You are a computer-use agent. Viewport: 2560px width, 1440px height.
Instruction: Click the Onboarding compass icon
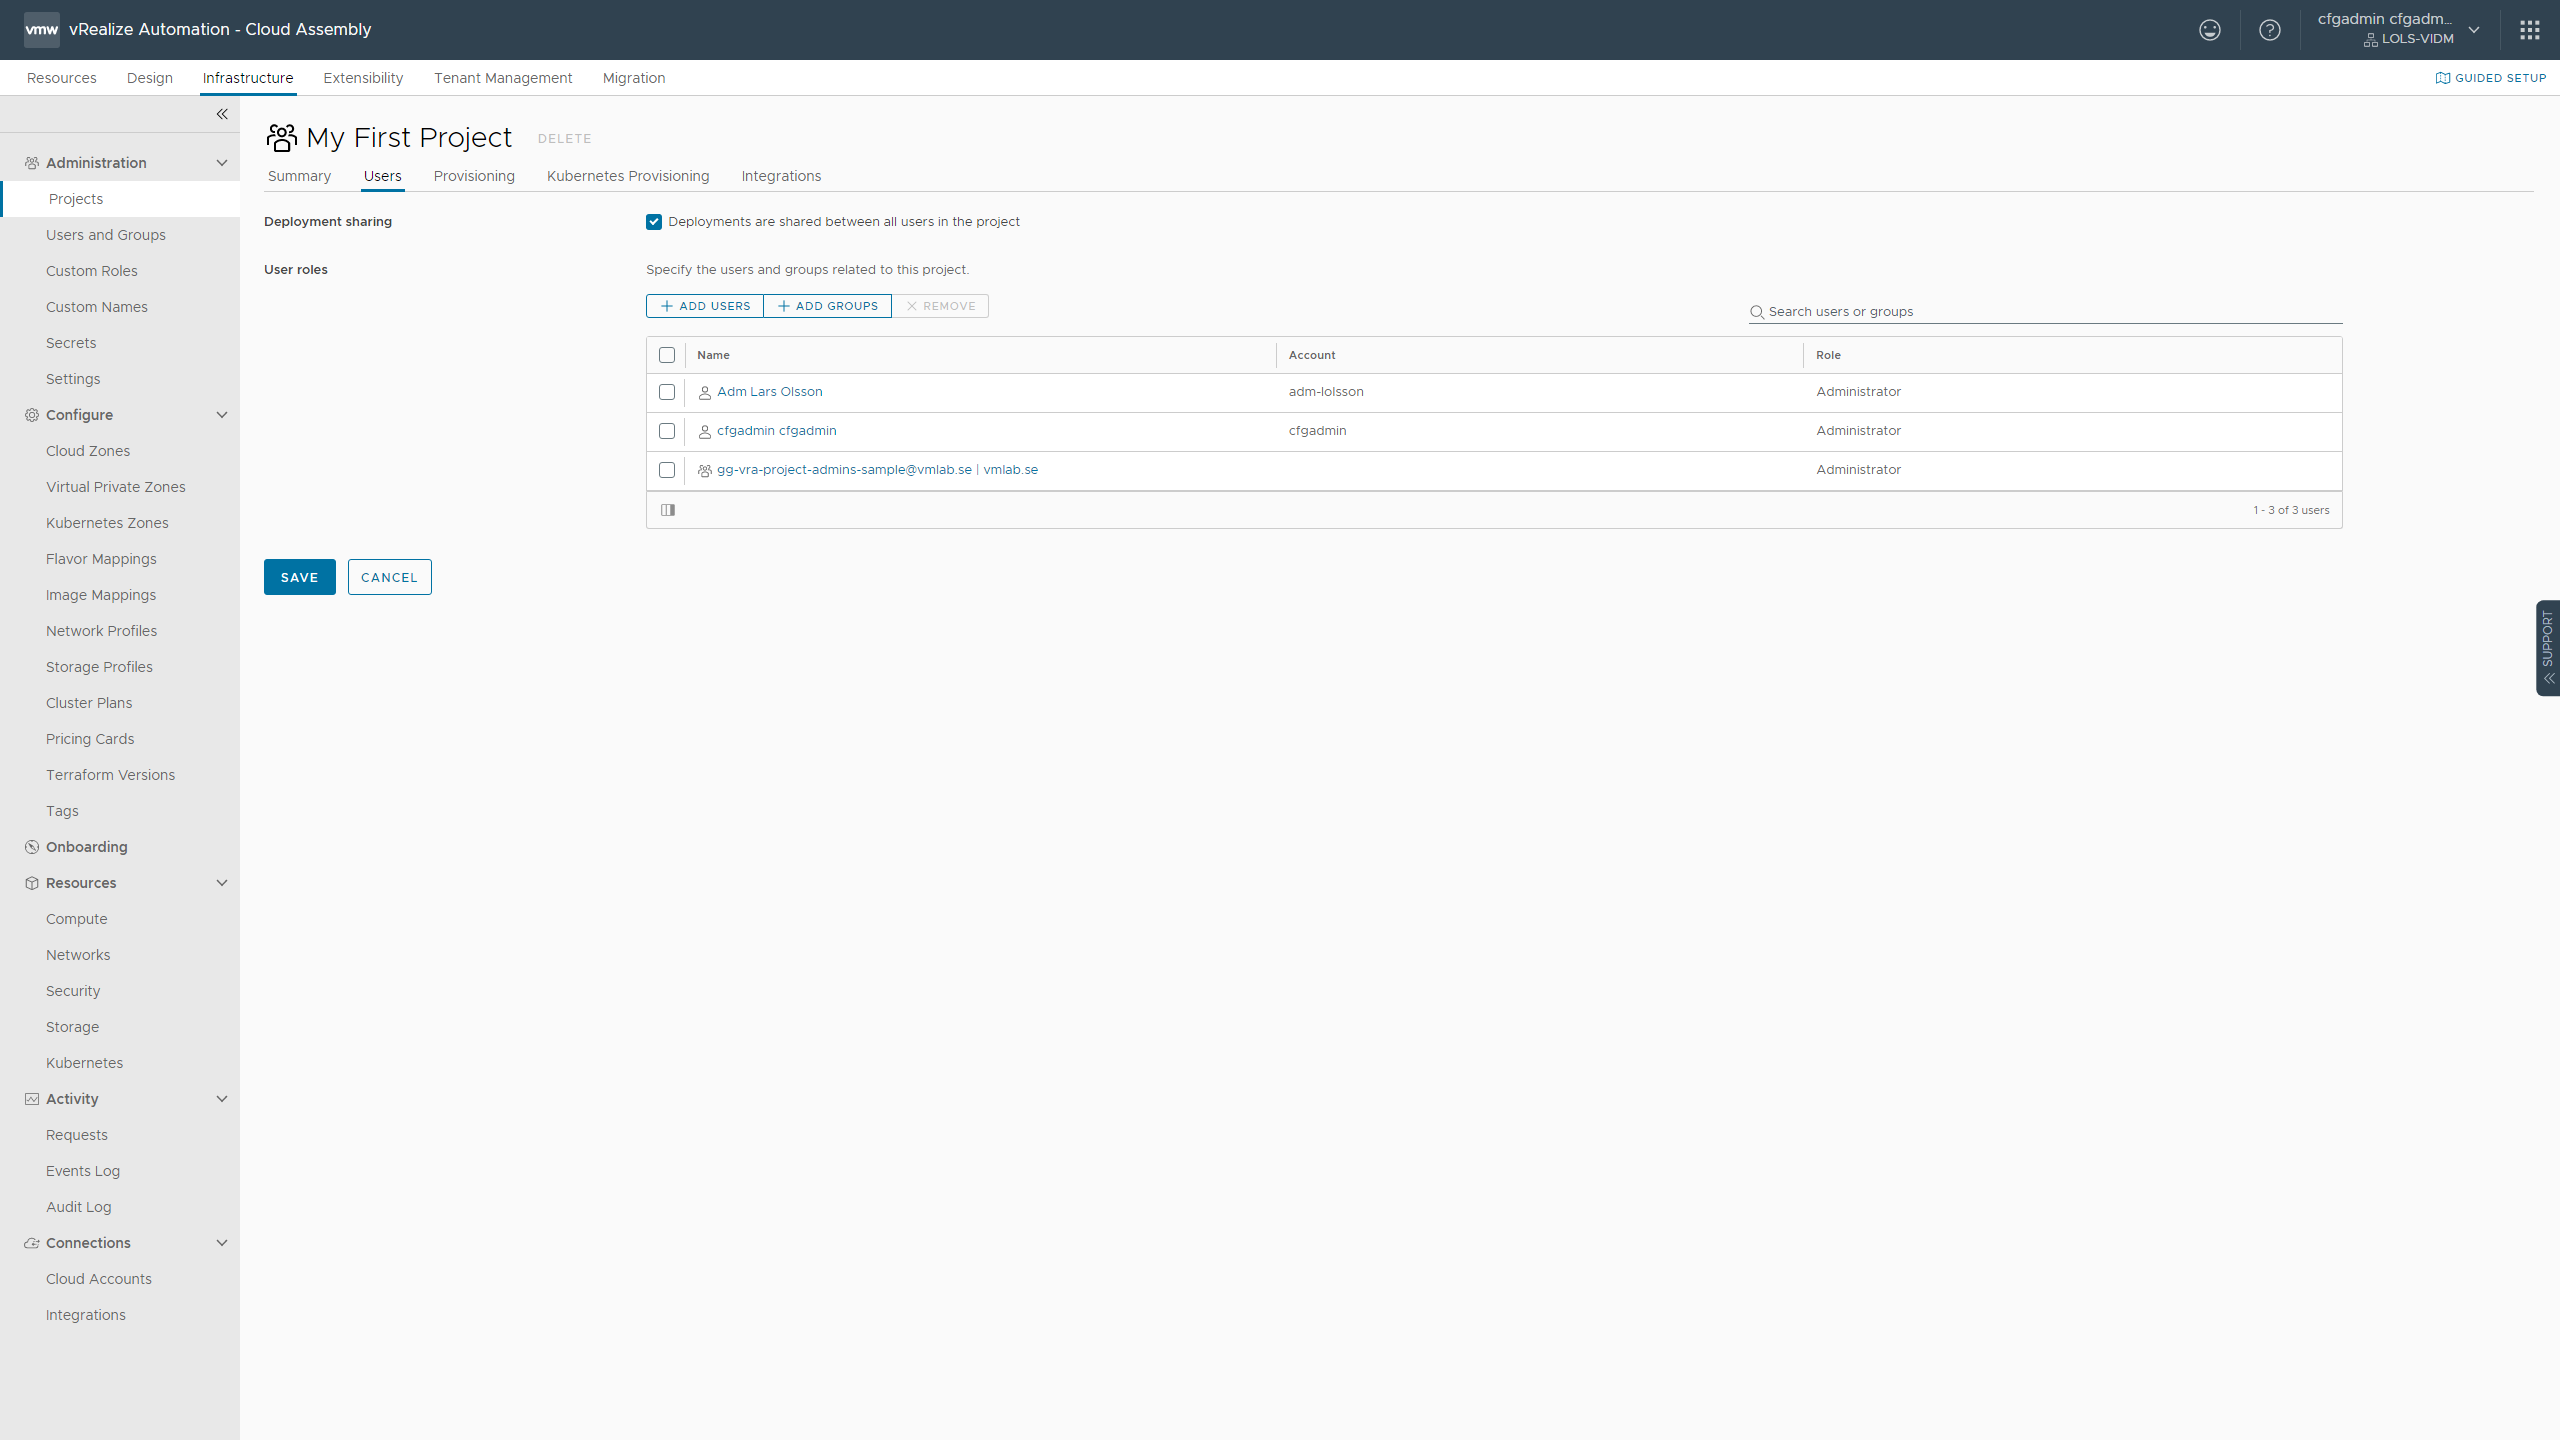point(32,847)
